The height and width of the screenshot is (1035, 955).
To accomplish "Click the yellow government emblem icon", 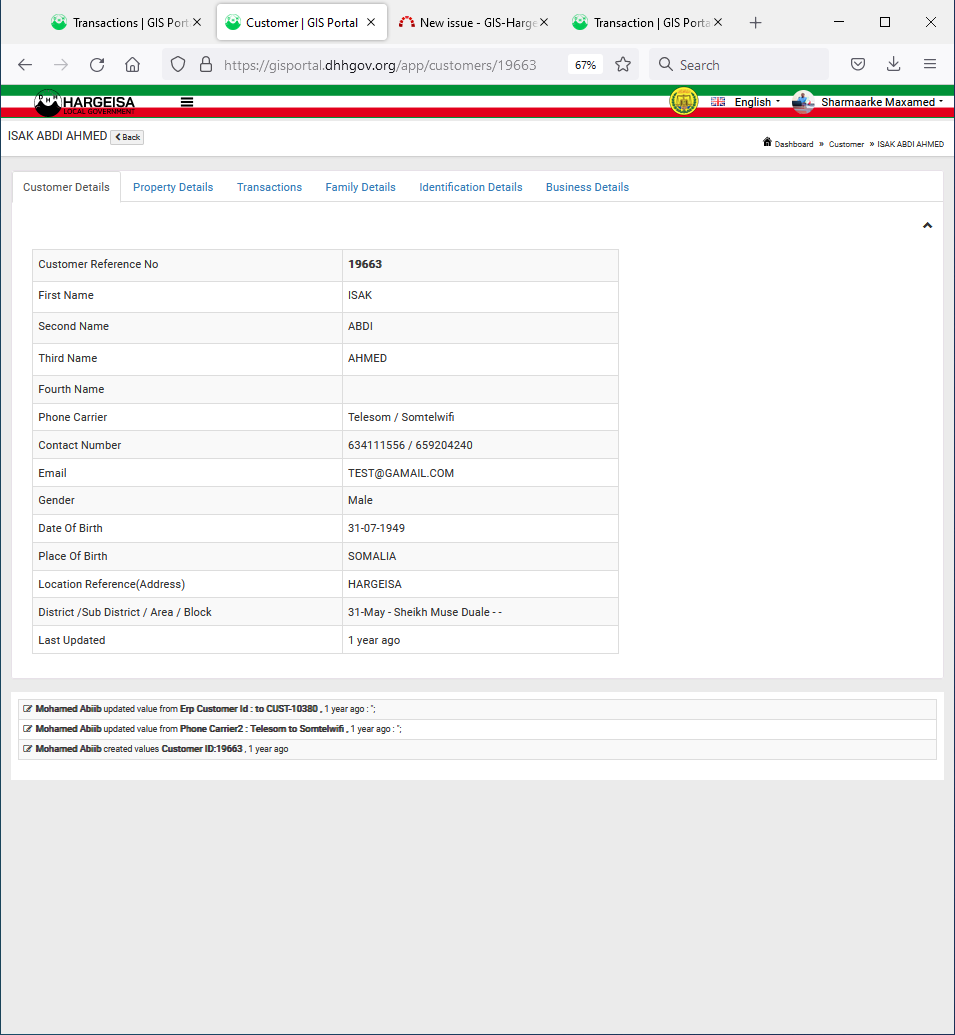I will (x=684, y=102).
